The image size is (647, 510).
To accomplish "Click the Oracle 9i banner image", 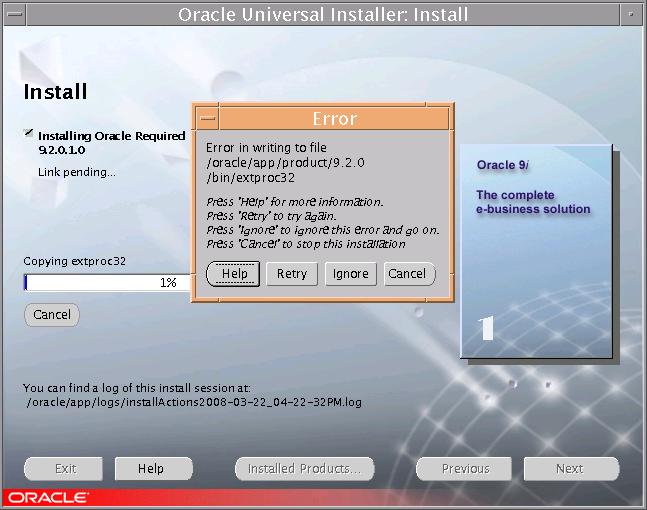I will [x=535, y=250].
